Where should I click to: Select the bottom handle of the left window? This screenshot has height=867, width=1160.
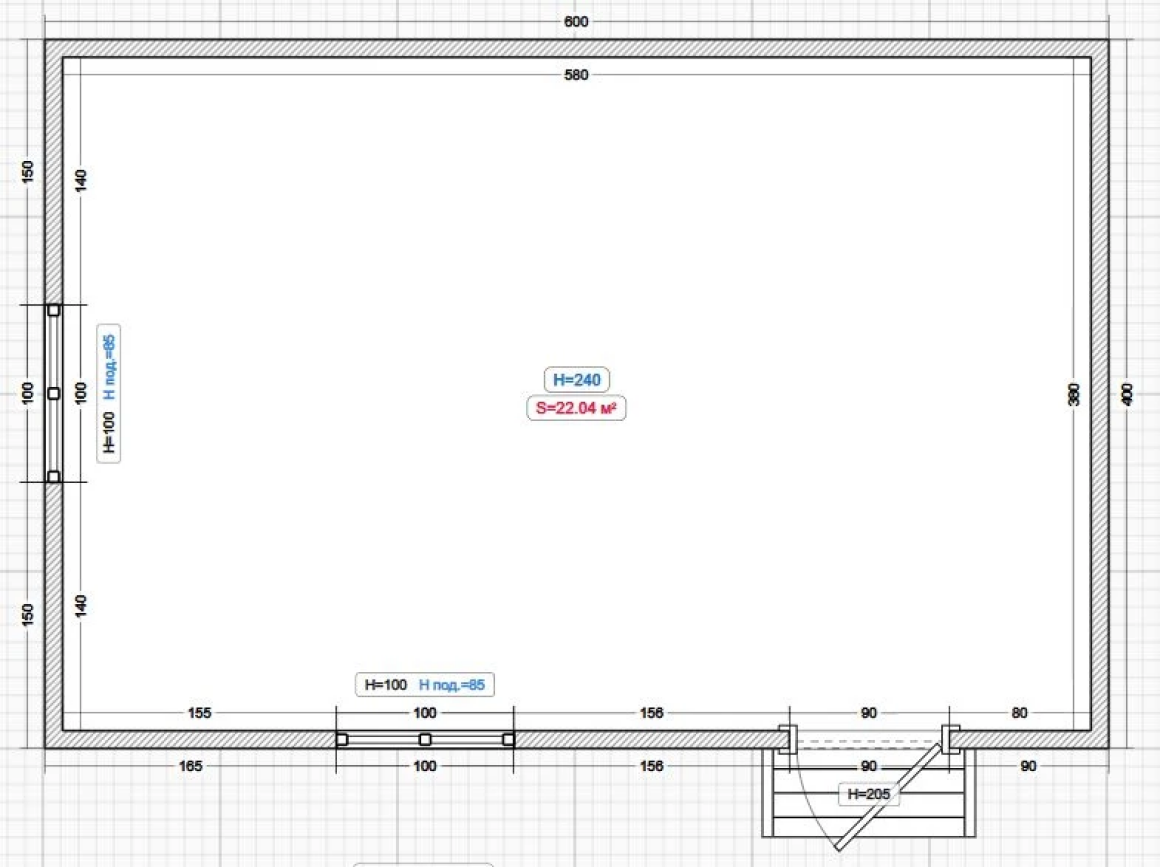53,477
